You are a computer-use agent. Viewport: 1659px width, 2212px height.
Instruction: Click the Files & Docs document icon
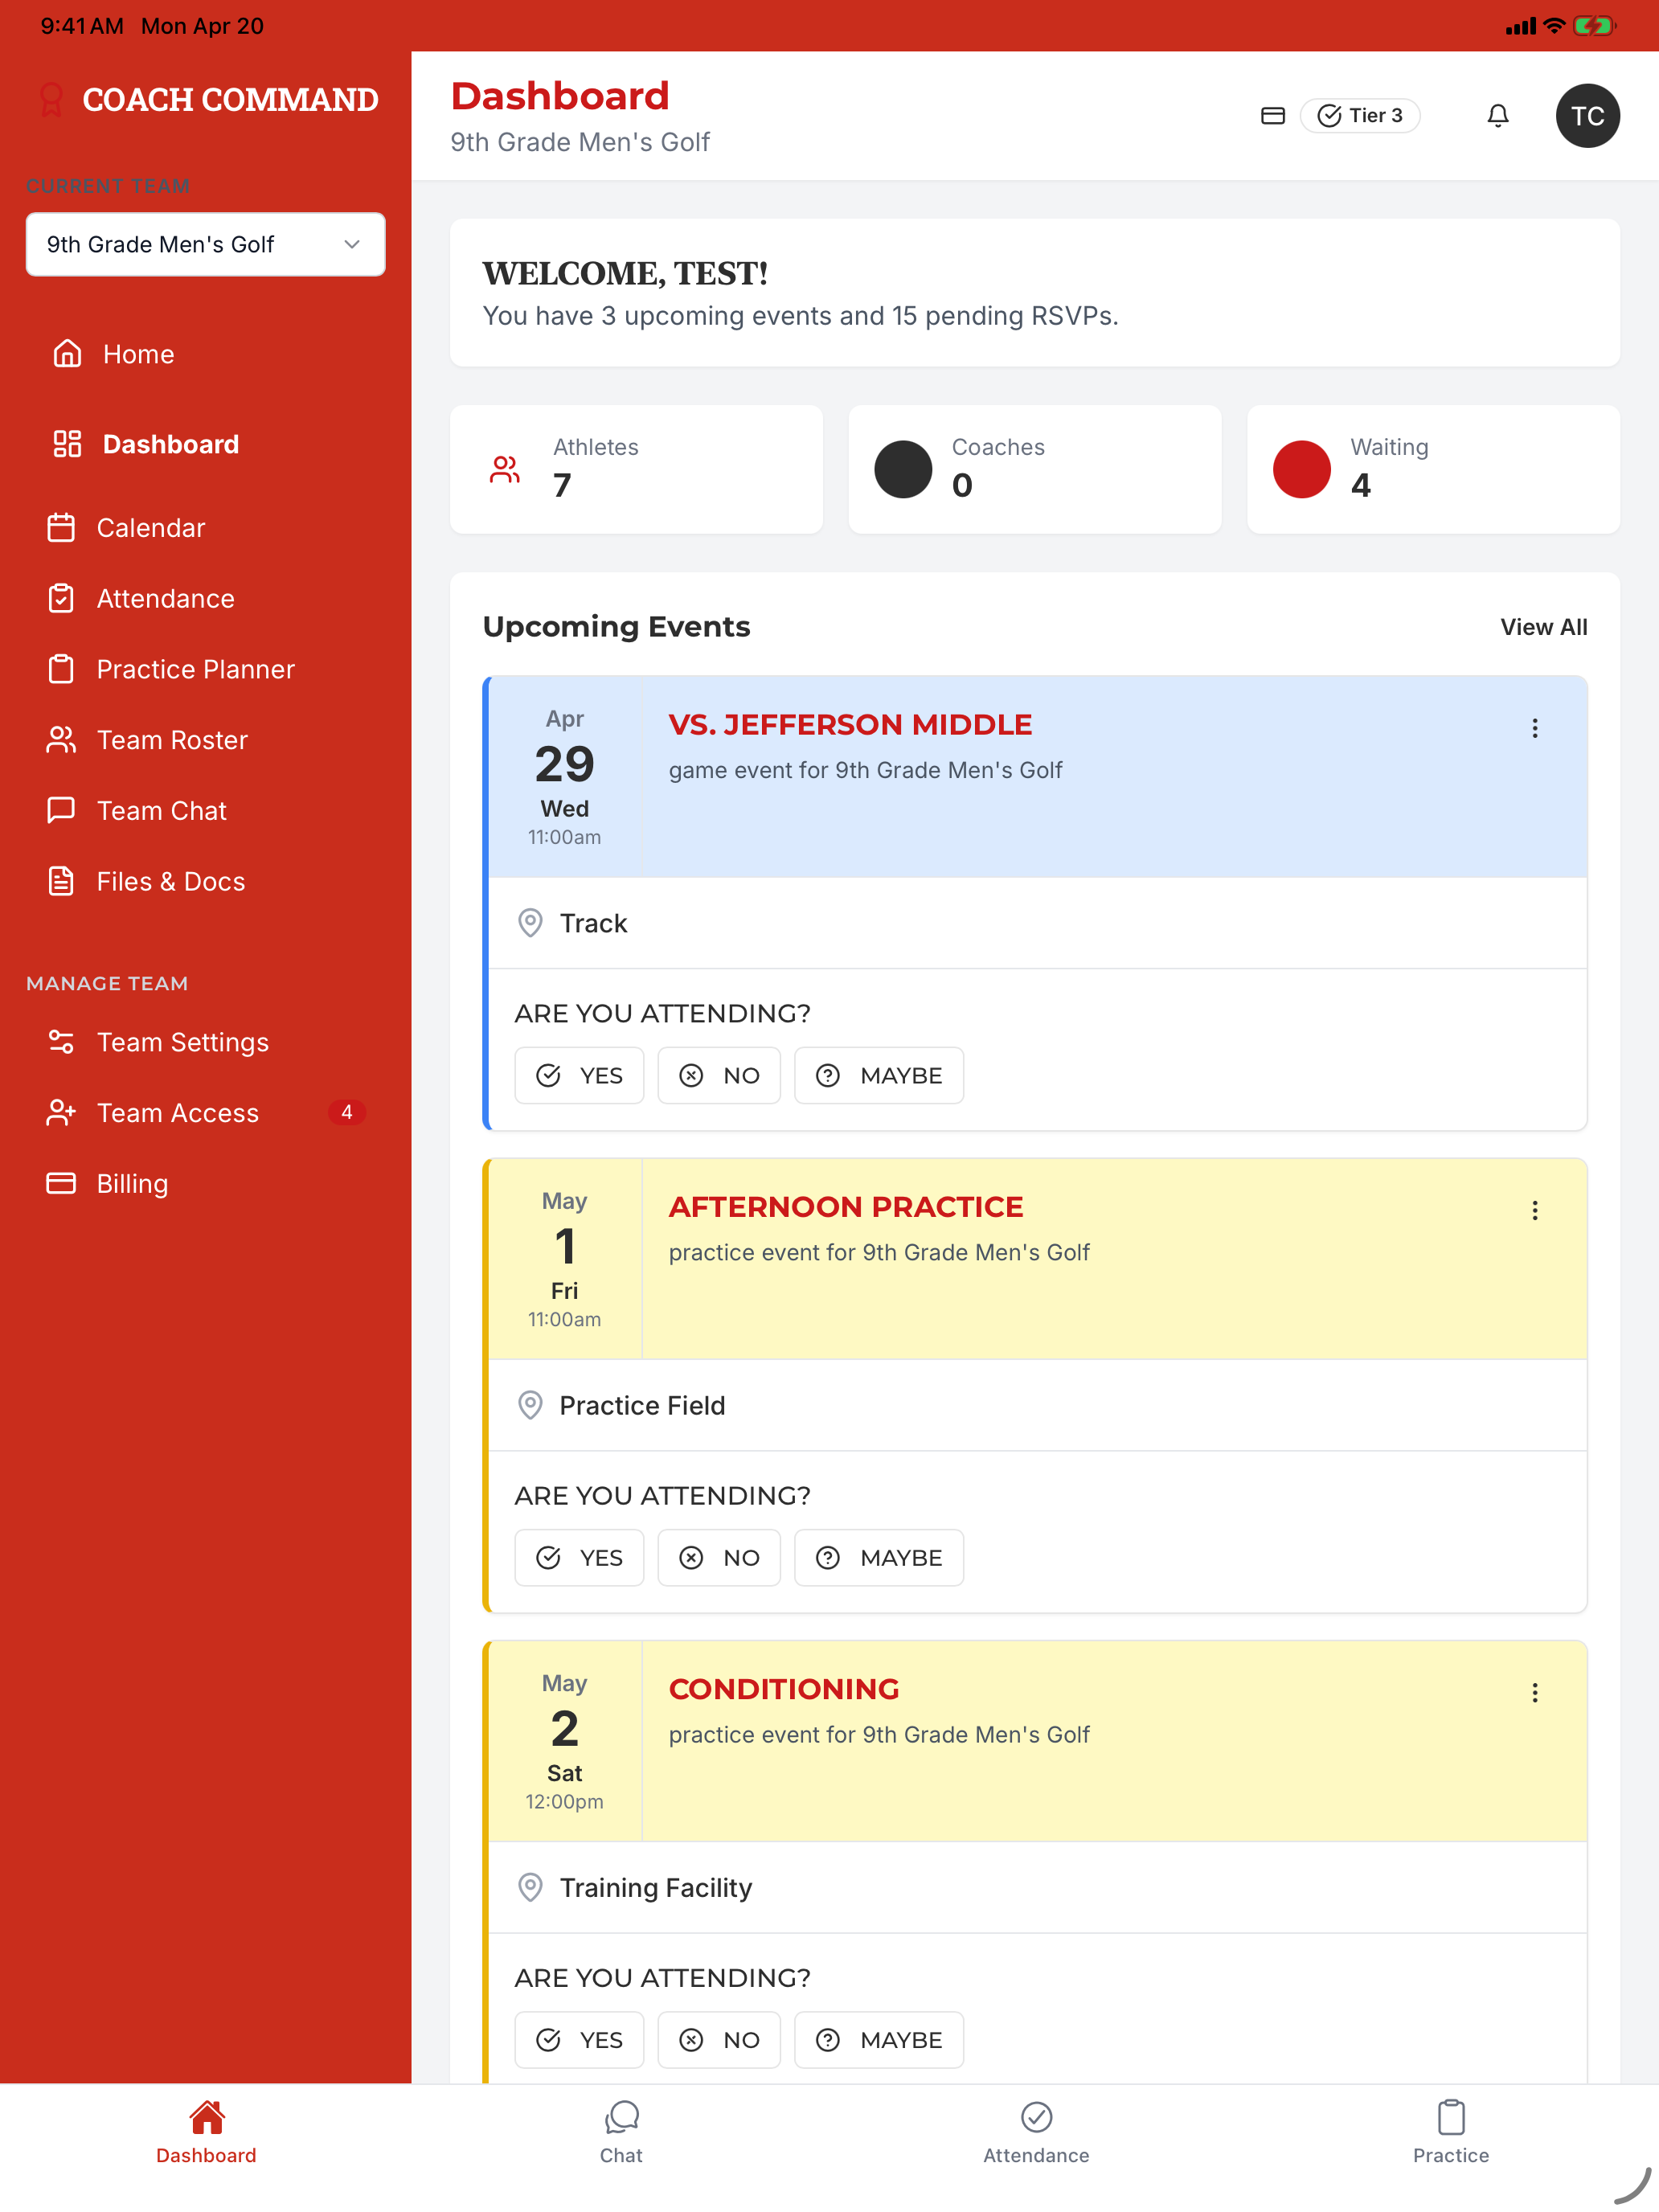pos(61,881)
